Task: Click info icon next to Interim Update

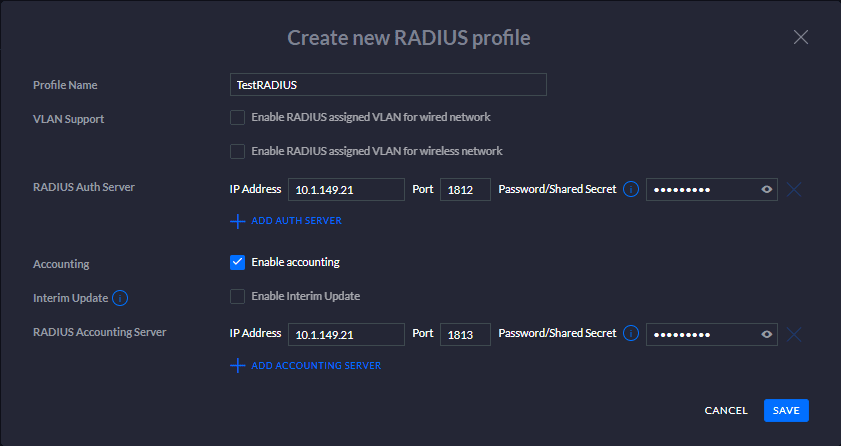Action: [x=120, y=297]
